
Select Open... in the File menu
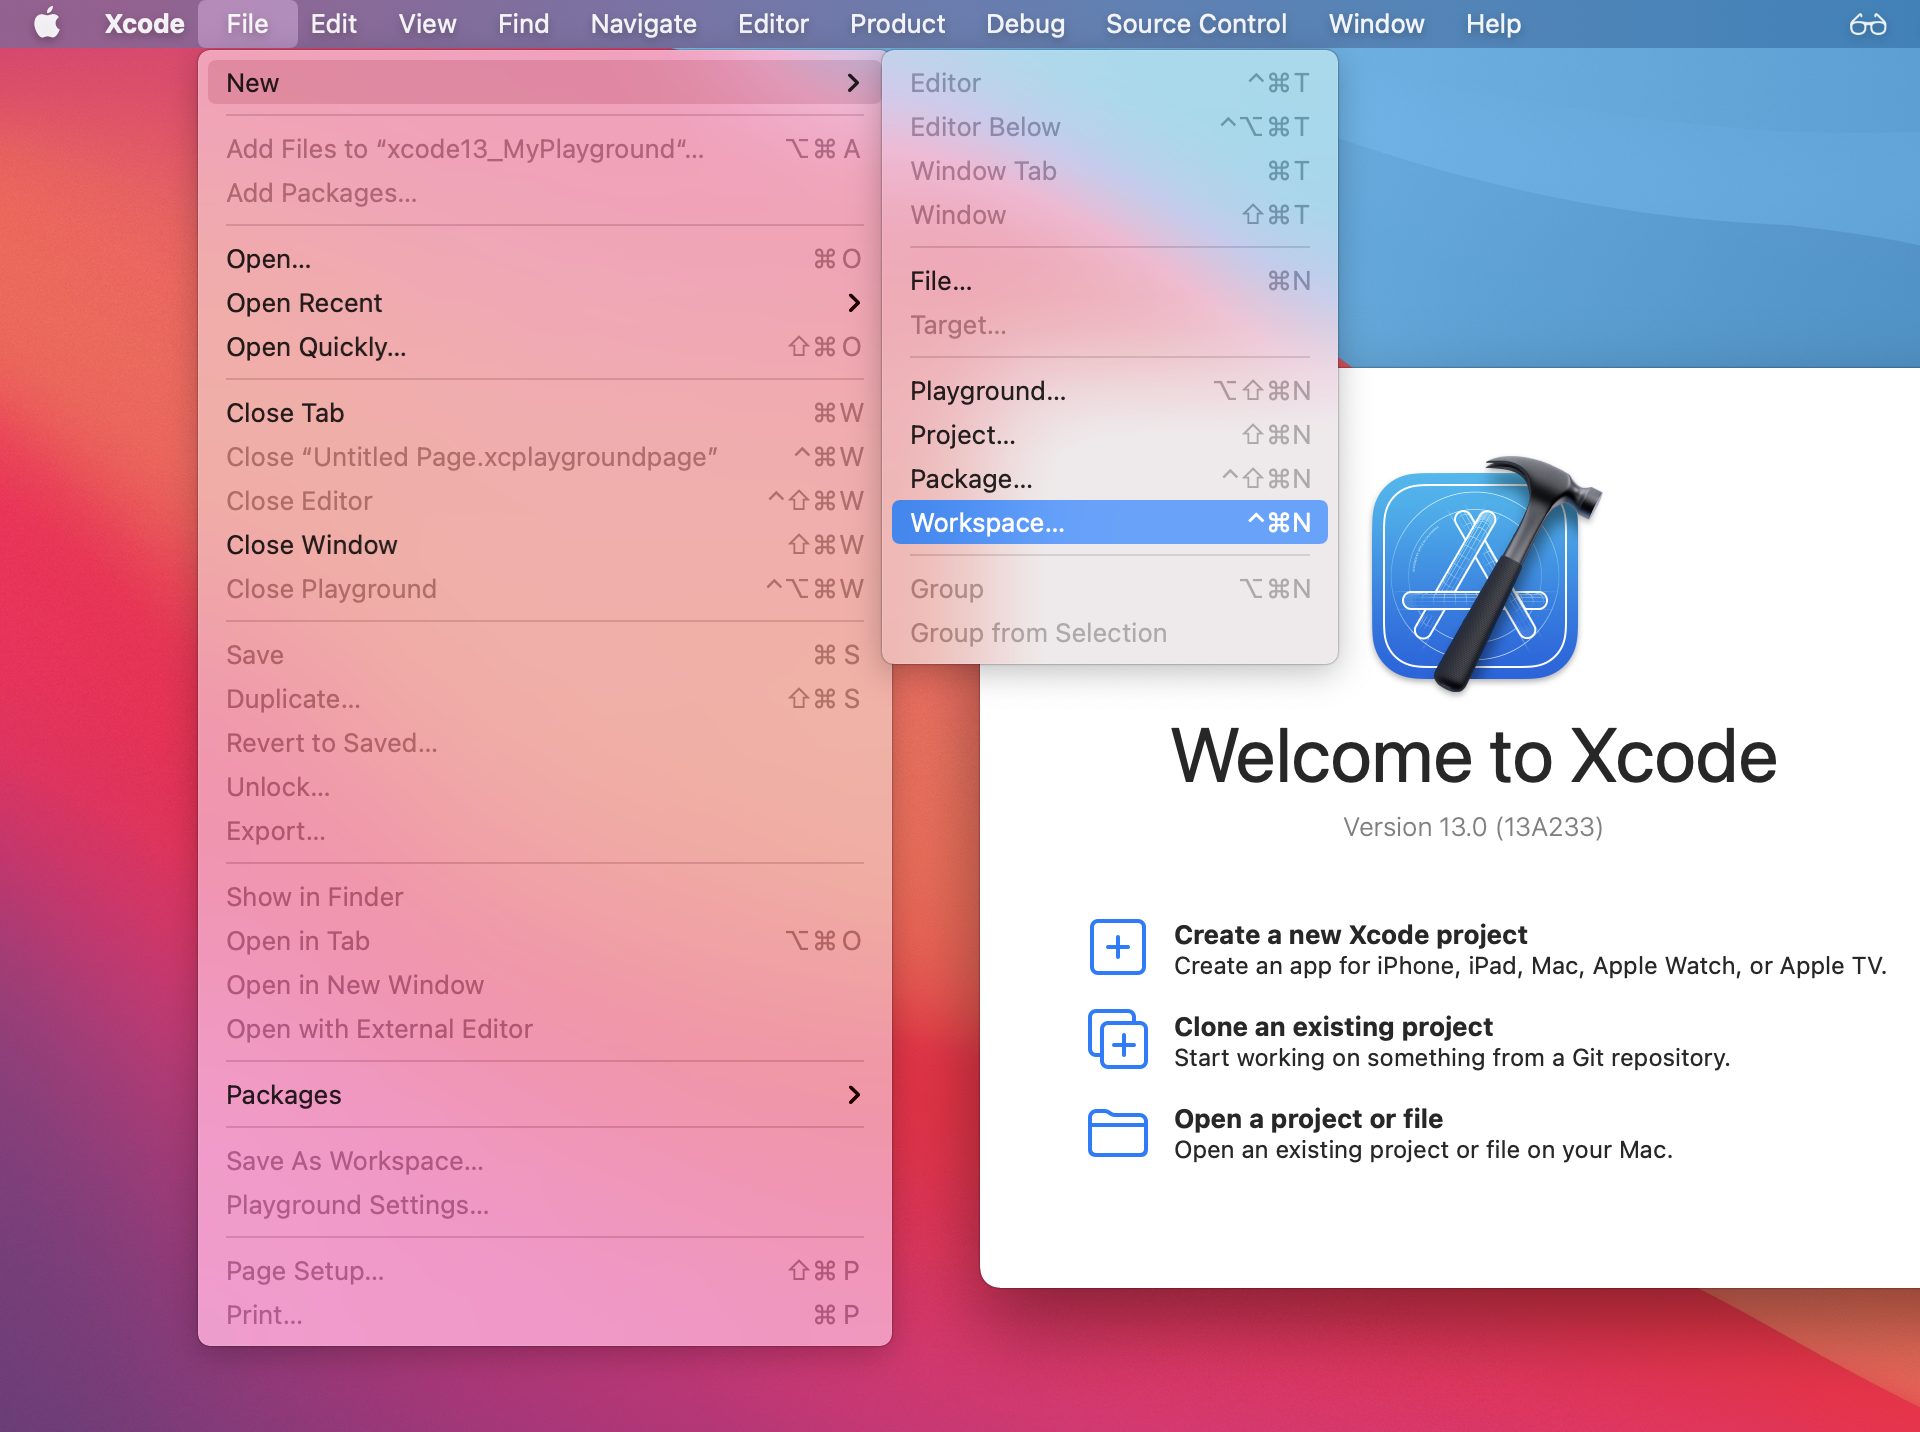544,259
